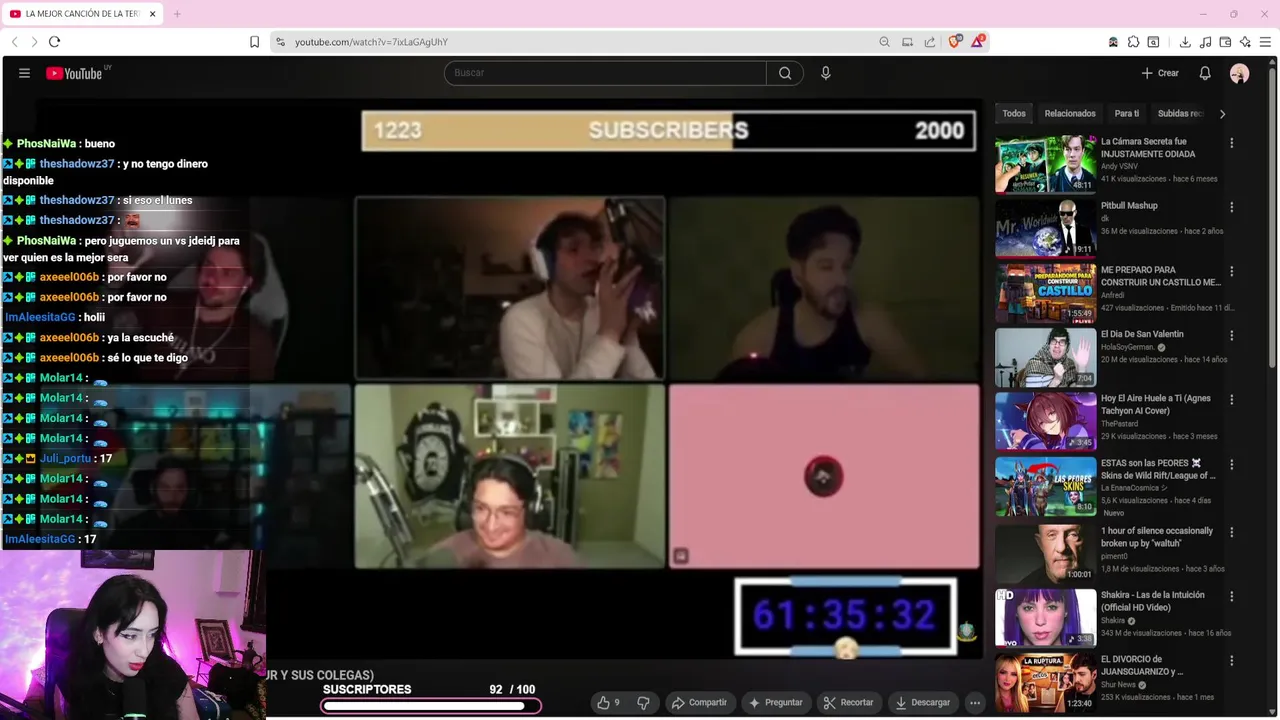Open Brave Rewards triangle icon
Image resolution: width=1280 pixels, height=720 pixels.
pos(978,42)
